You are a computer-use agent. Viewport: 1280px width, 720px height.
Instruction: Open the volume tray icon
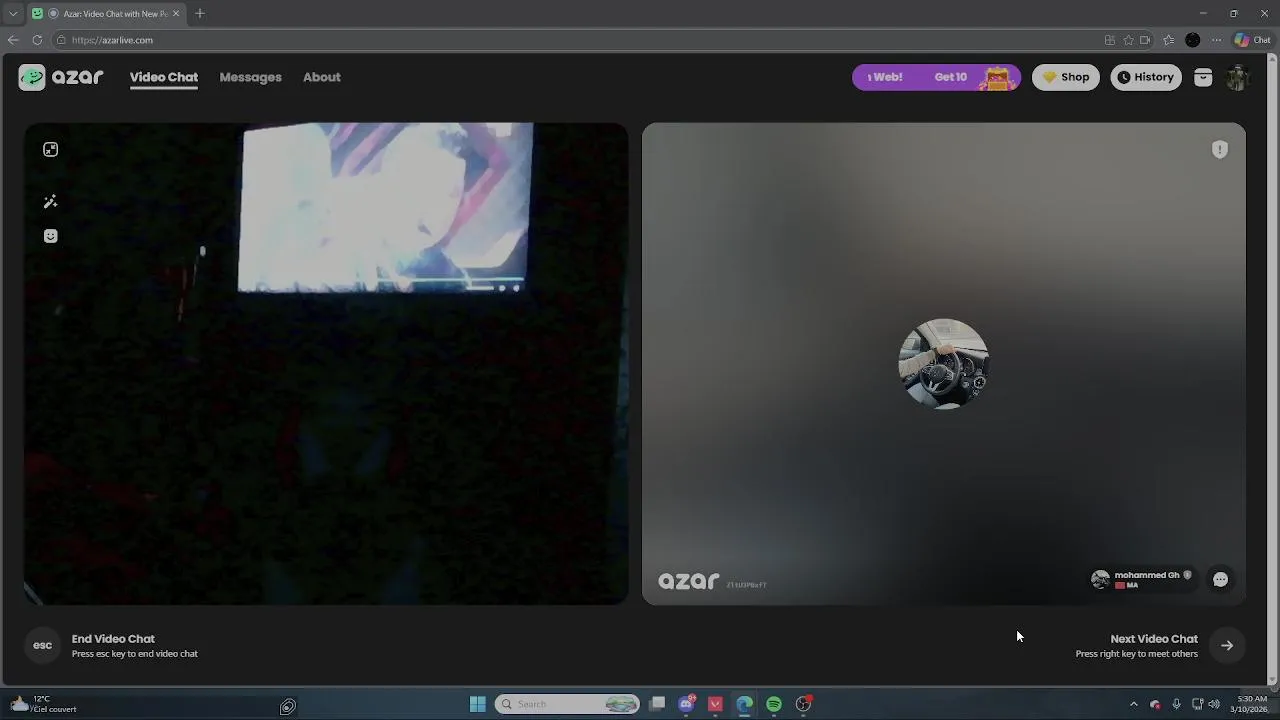1215,704
